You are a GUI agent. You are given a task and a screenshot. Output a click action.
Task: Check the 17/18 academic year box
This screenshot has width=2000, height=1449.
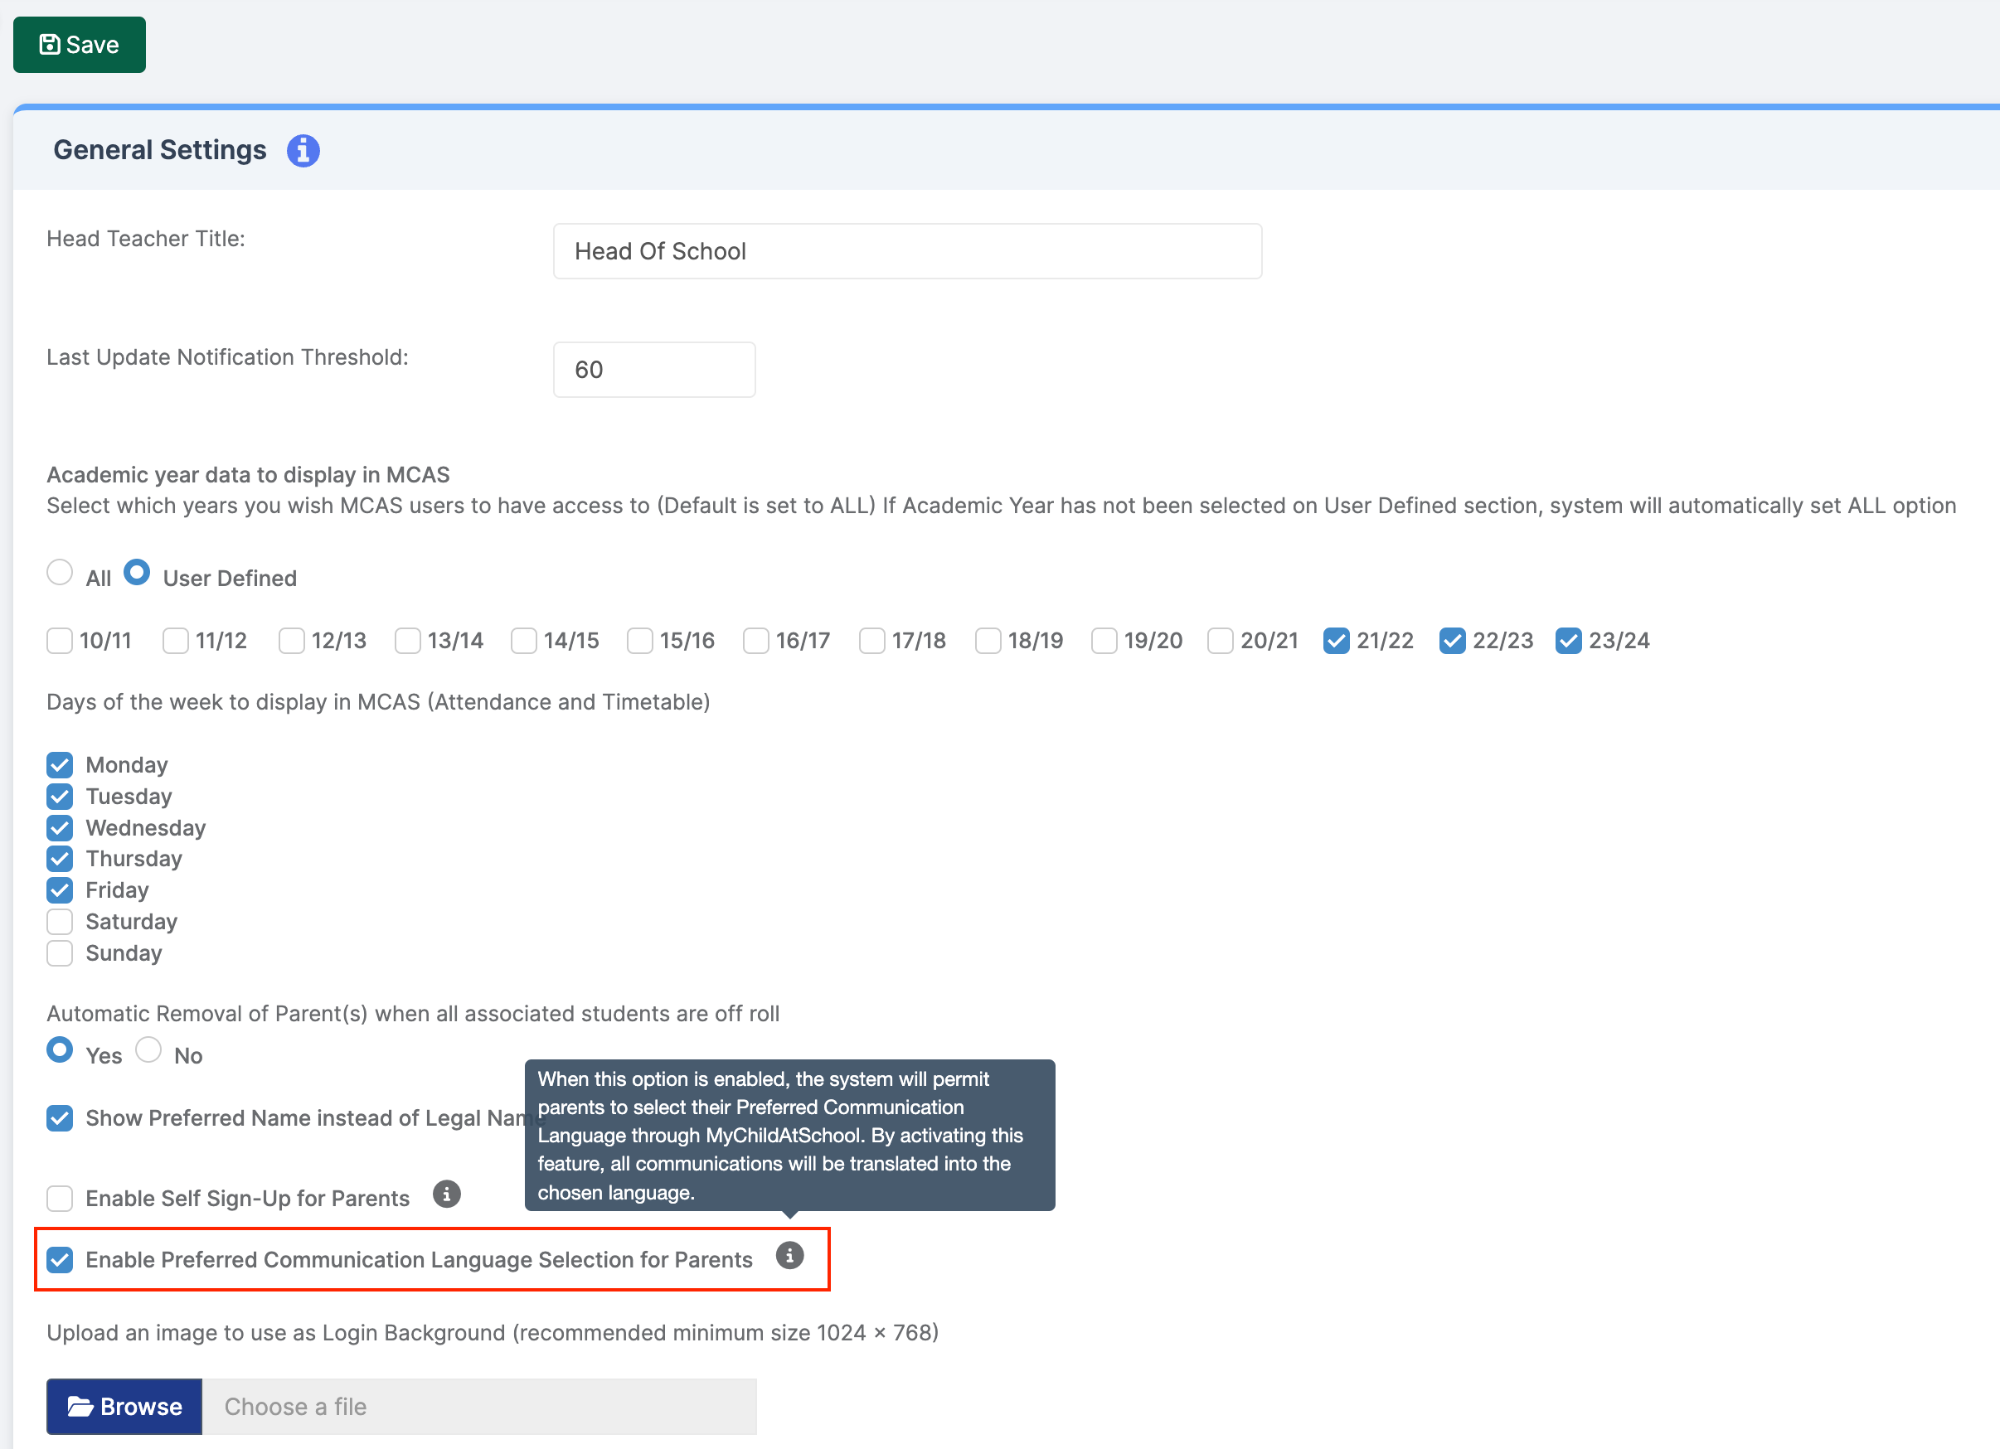coord(872,641)
